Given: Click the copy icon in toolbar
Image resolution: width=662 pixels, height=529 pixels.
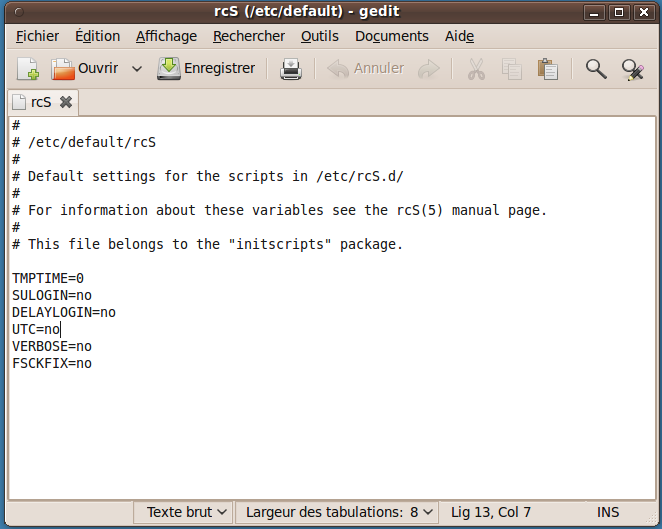Looking at the screenshot, I should pyautogui.click(x=511, y=69).
